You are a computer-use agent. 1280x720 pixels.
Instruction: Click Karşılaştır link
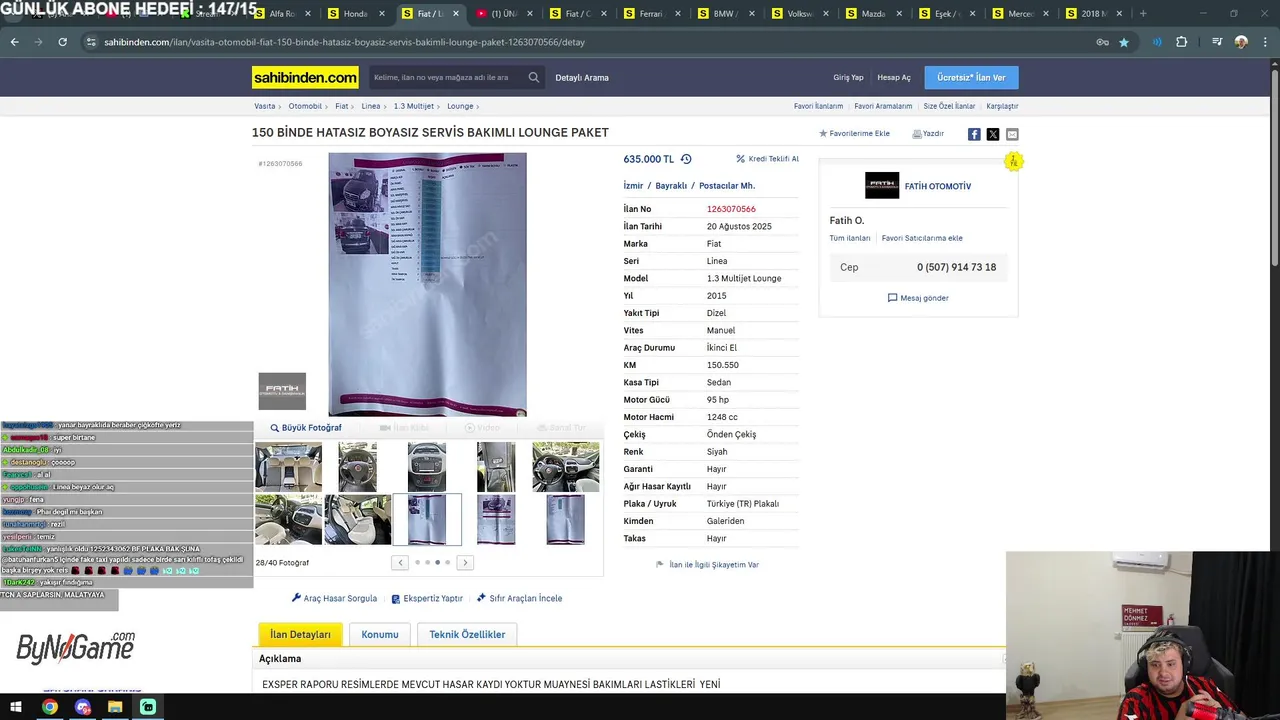[x=1002, y=106]
